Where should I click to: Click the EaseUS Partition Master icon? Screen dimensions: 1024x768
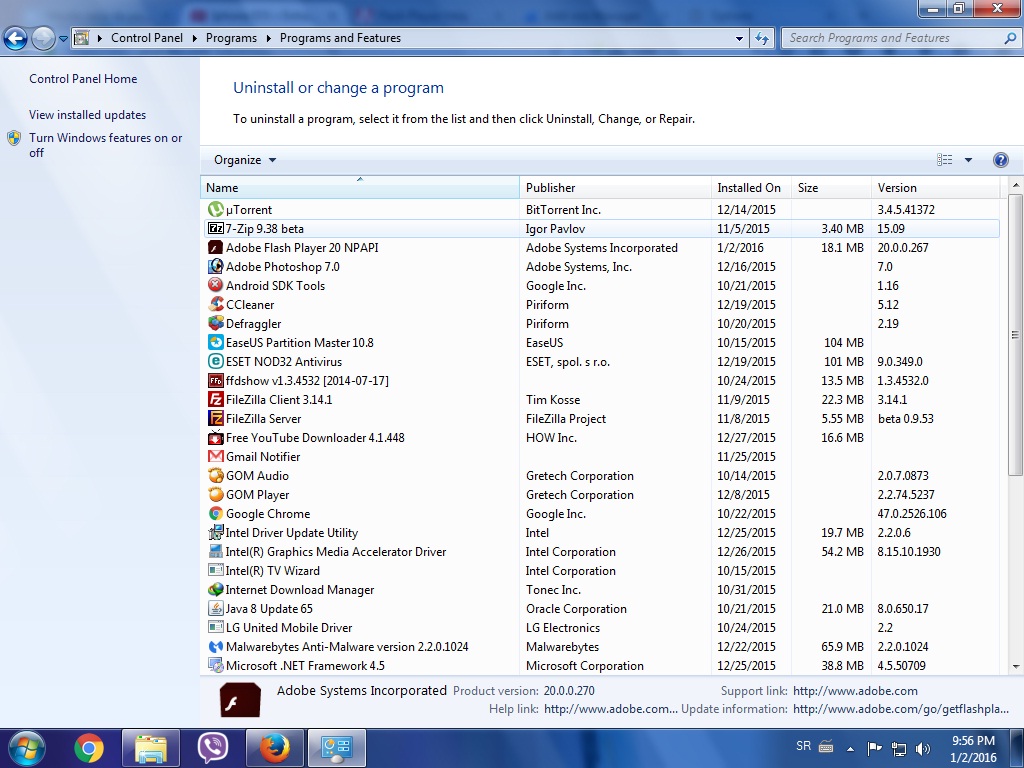pyautogui.click(x=216, y=342)
